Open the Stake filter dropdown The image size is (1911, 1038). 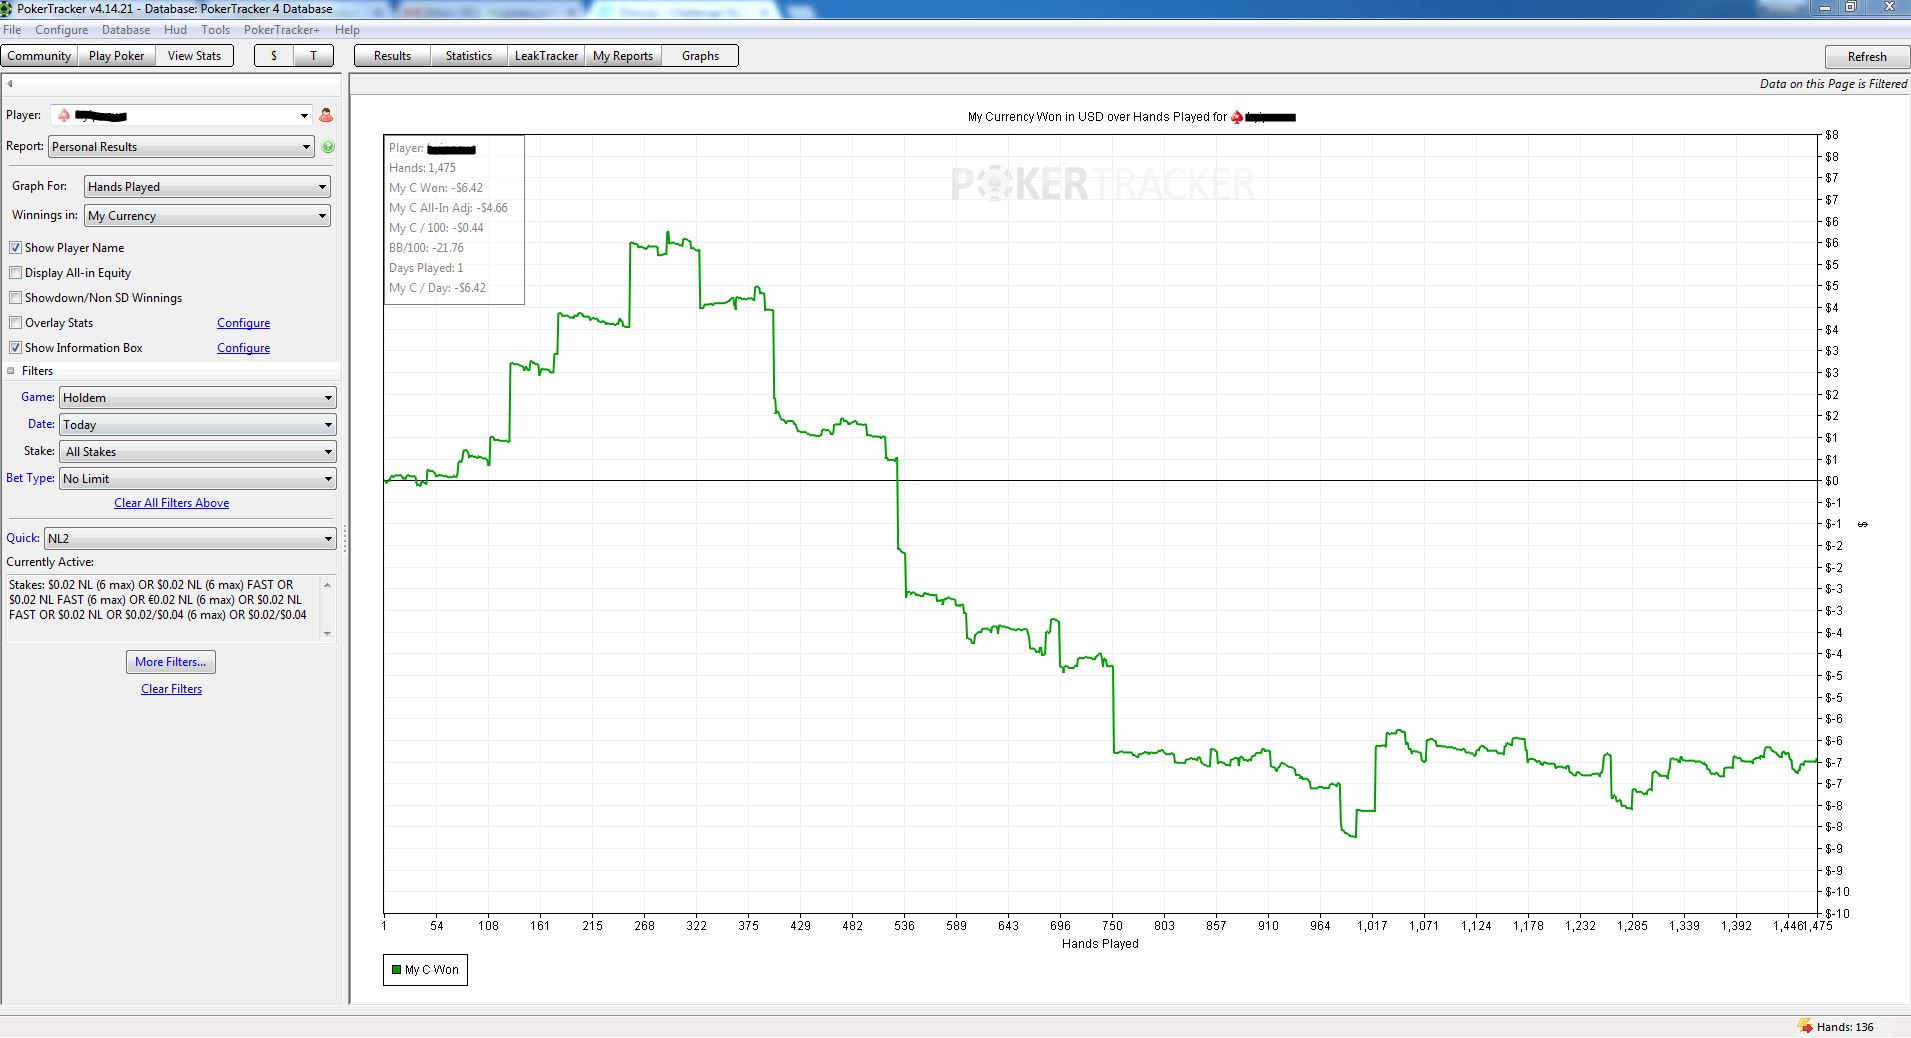198,452
